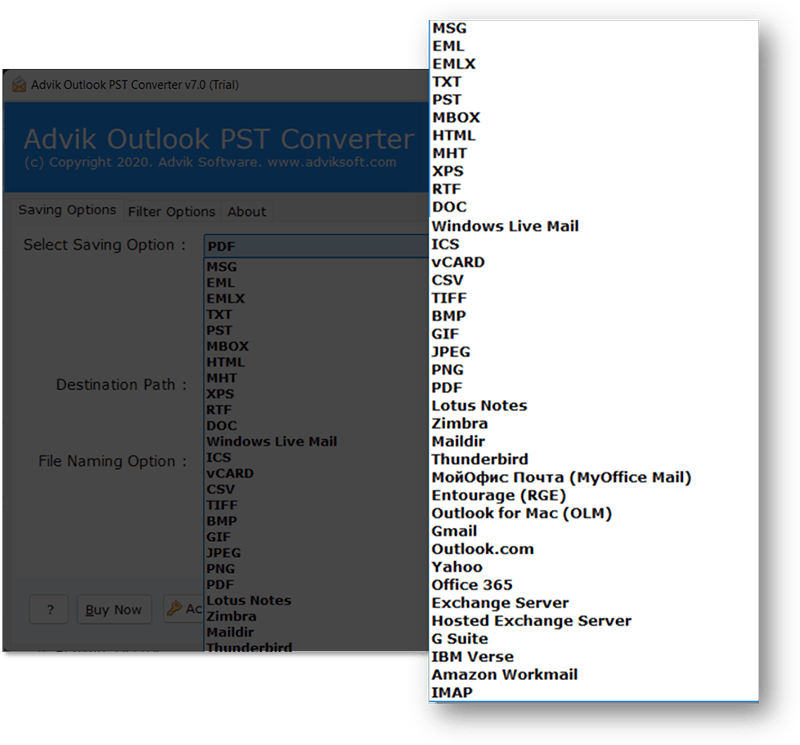Pick HTML in the dimmed window's dropdown list
Viewport: 800px width, 745px height.
tap(226, 362)
